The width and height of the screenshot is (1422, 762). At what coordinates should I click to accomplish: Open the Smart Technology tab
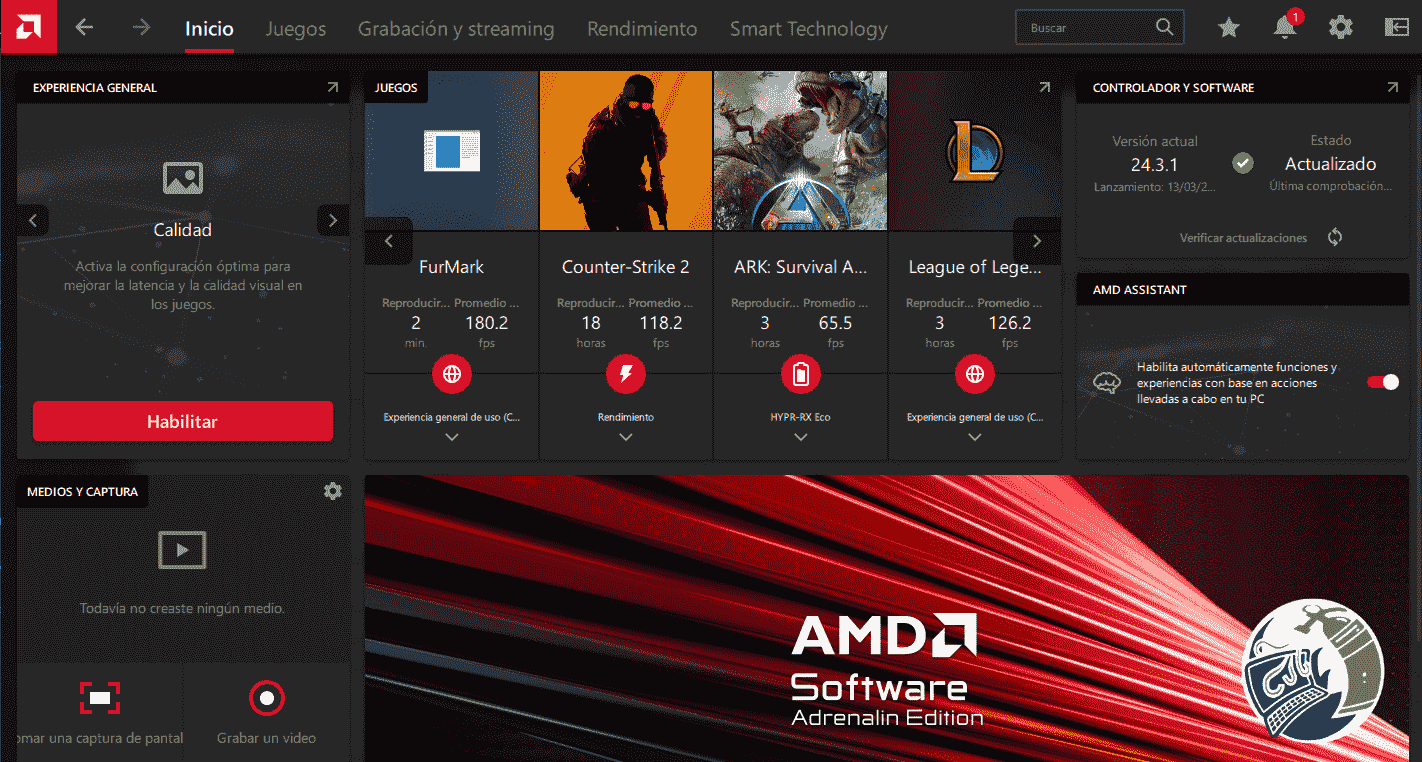pyautogui.click(x=809, y=29)
